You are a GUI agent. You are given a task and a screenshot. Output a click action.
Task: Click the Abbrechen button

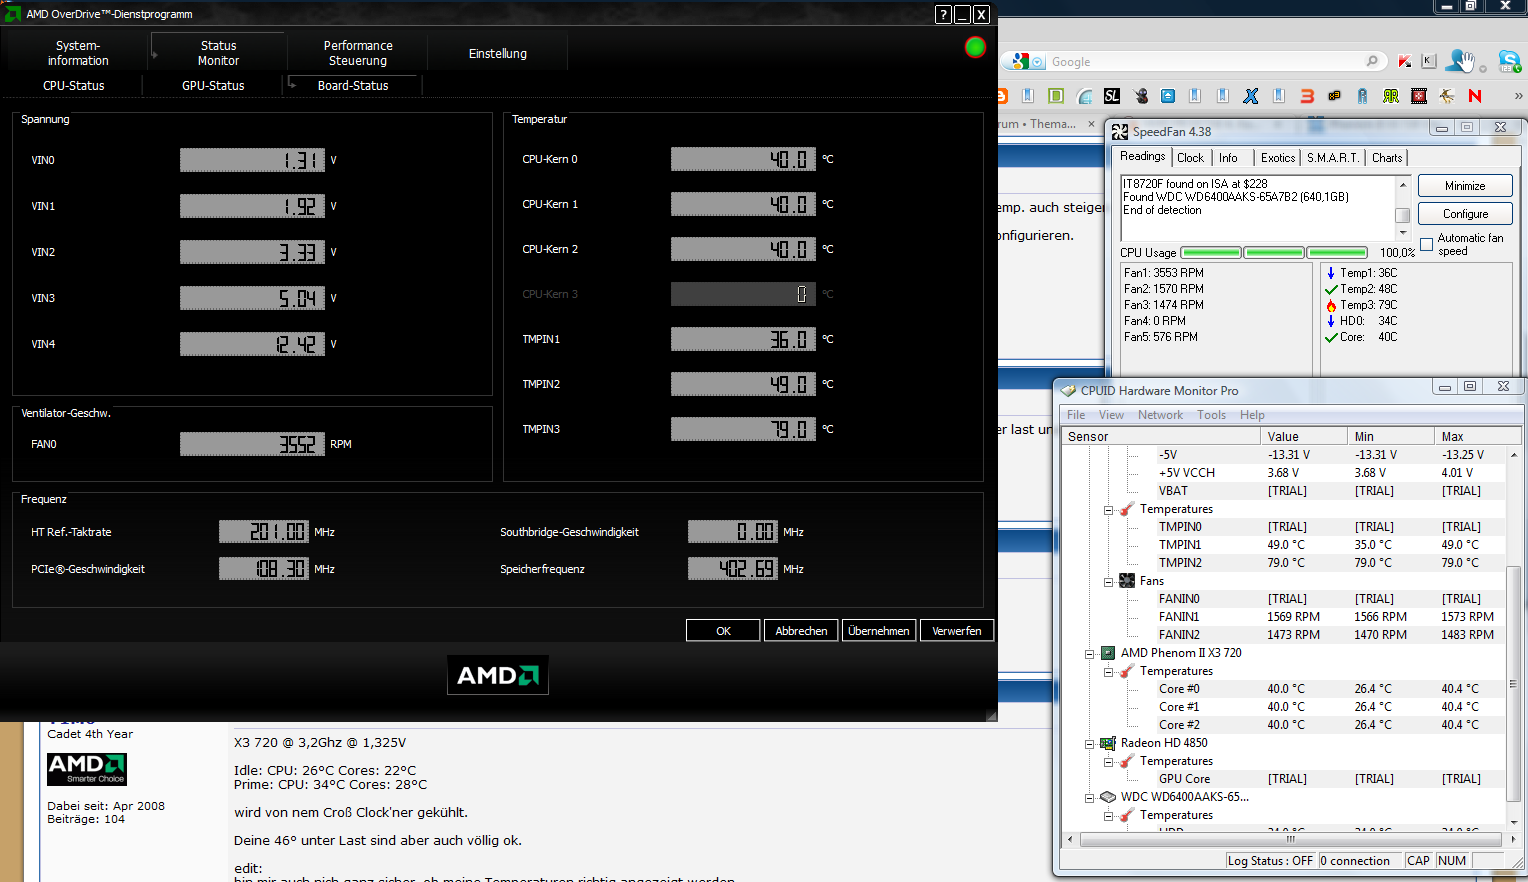(801, 631)
